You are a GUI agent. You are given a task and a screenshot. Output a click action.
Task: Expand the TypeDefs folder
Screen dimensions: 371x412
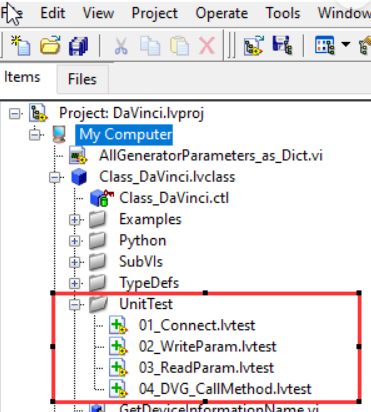(x=75, y=283)
